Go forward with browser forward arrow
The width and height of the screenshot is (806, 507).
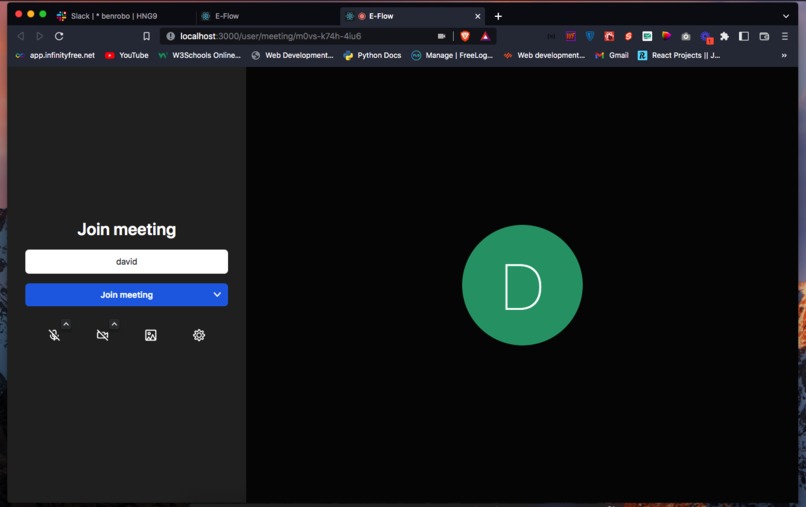[40, 36]
